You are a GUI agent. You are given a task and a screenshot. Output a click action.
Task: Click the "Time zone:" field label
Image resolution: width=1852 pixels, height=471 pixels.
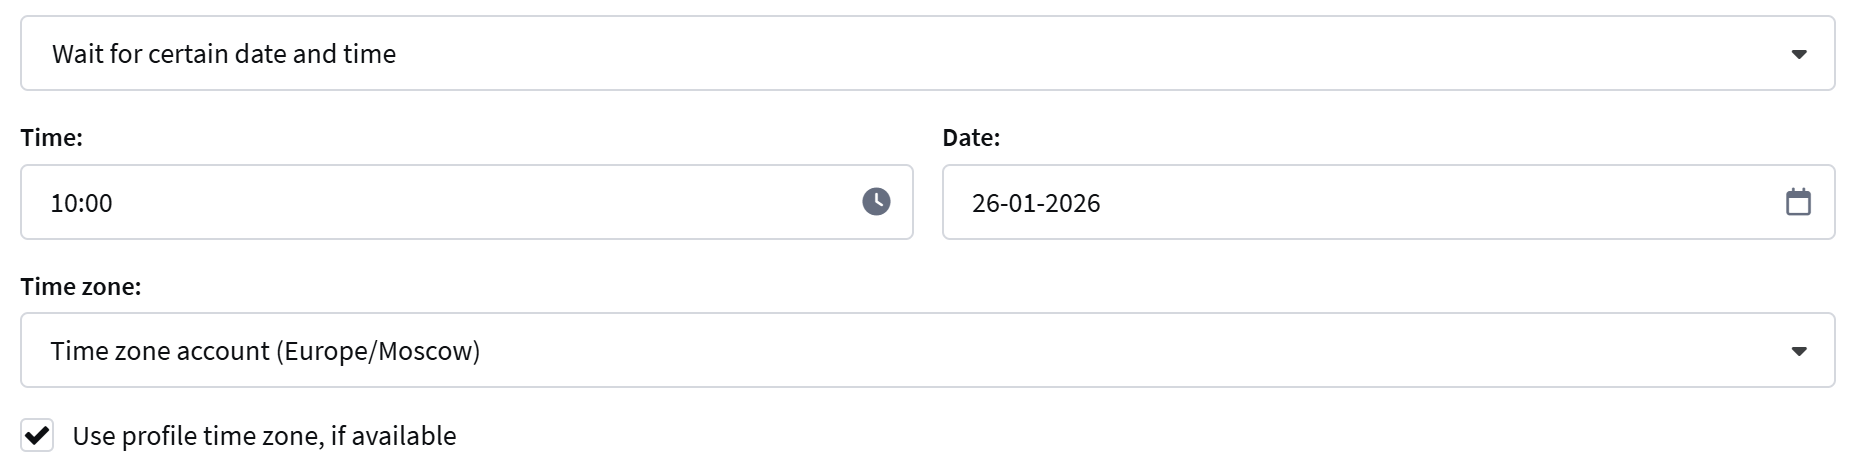[x=80, y=287]
